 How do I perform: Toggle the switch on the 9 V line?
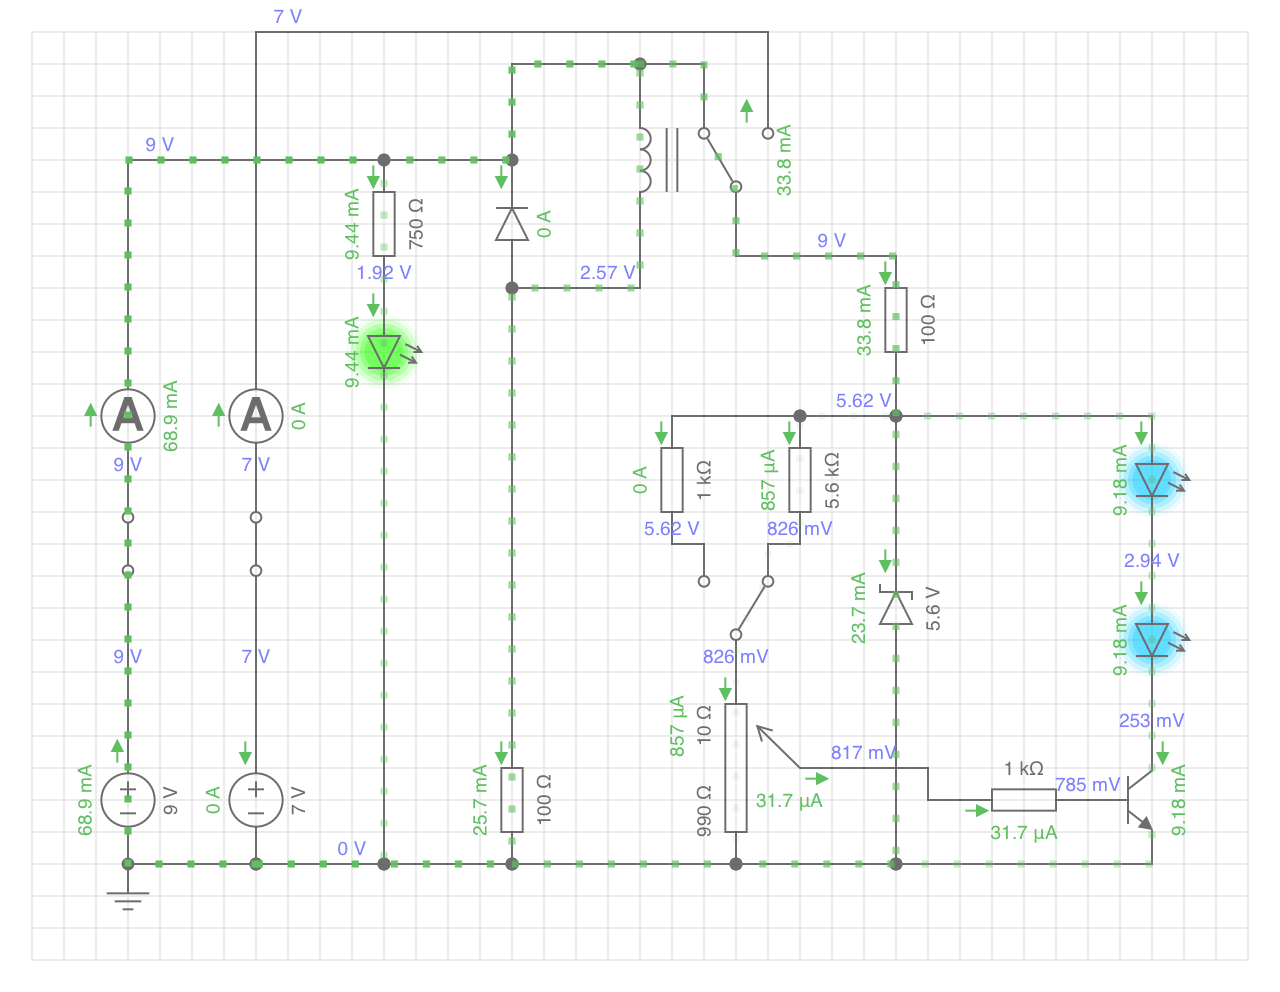tap(128, 544)
